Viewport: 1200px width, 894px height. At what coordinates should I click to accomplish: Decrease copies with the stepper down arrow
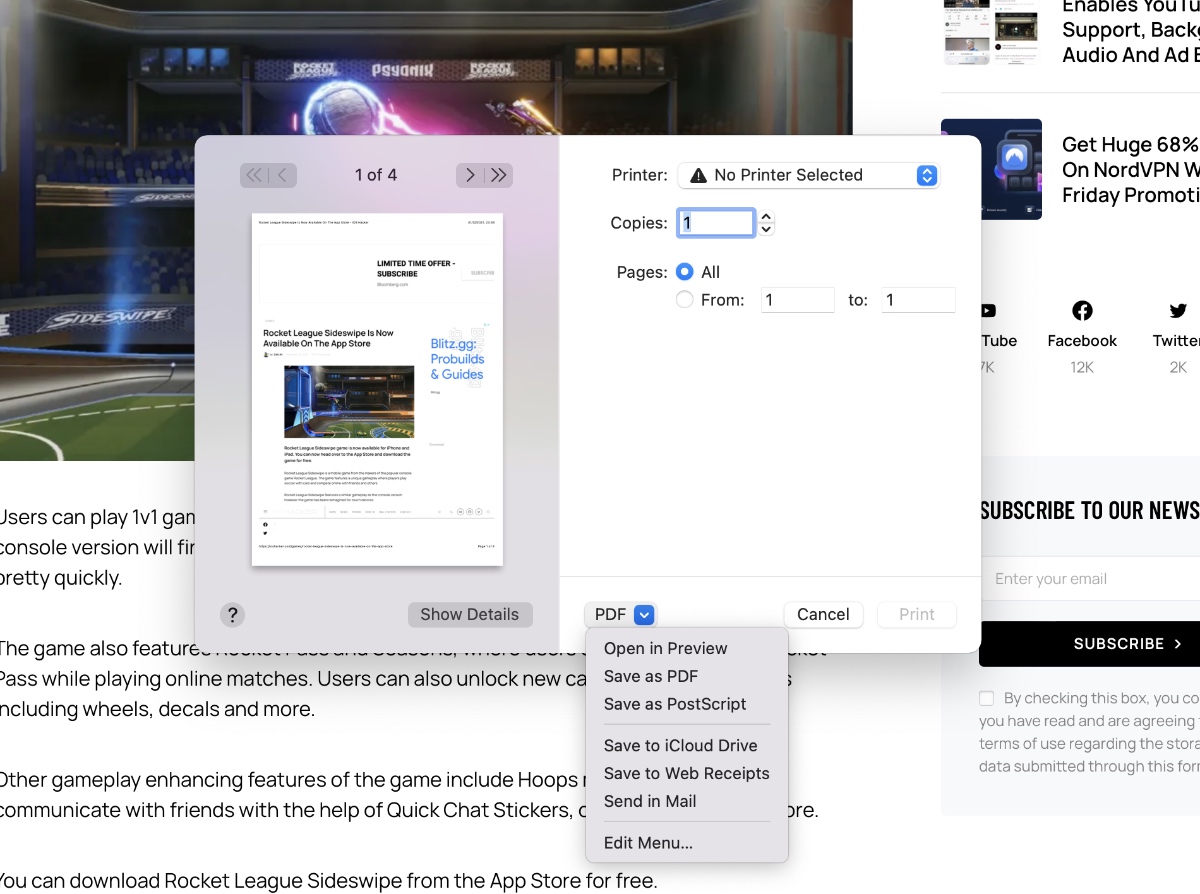click(x=766, y=229)
